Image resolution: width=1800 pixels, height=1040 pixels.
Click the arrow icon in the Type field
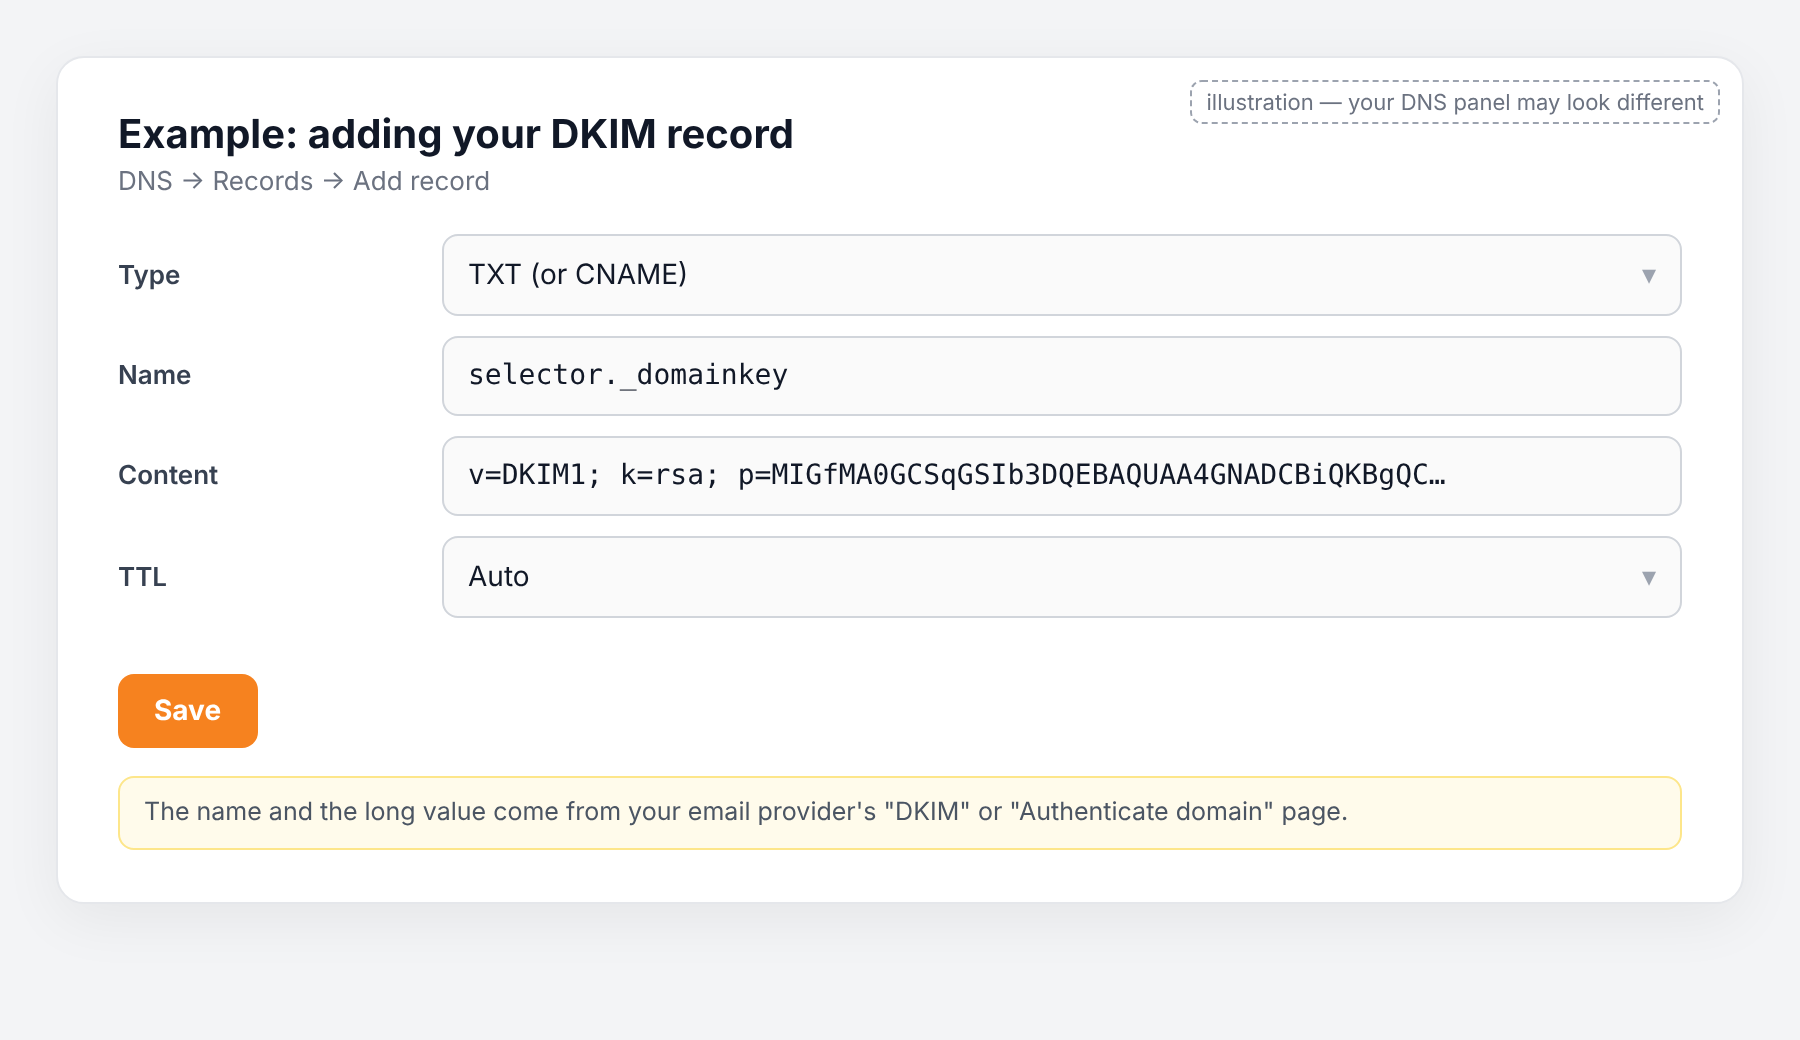pos(1649,276)
